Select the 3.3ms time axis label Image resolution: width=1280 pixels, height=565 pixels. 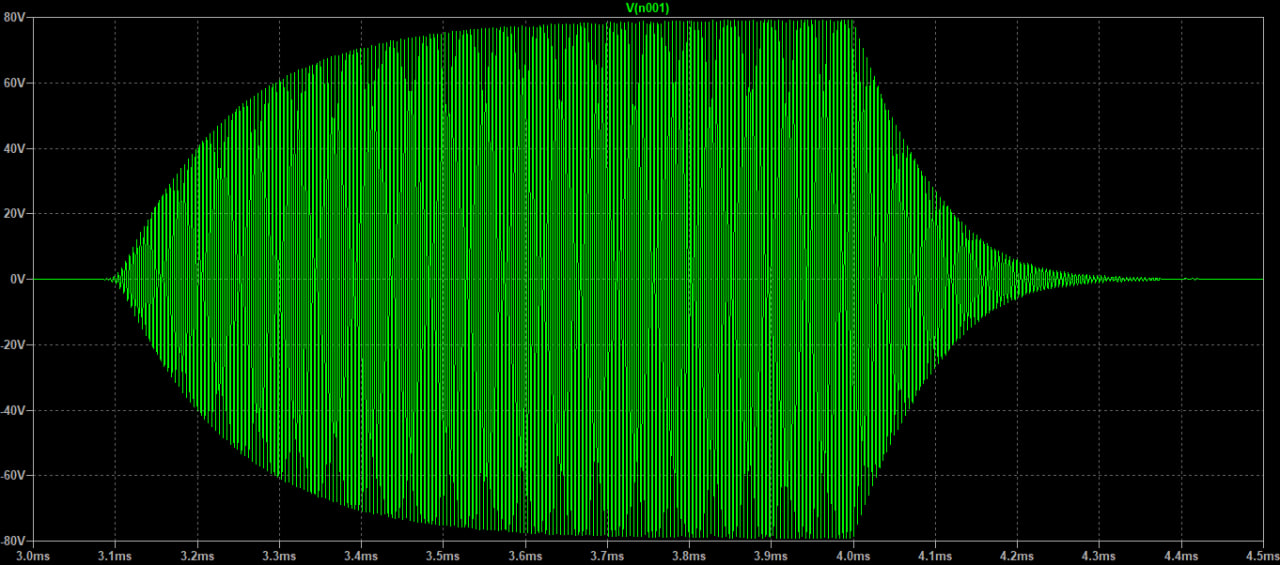(x=279, y=556)
